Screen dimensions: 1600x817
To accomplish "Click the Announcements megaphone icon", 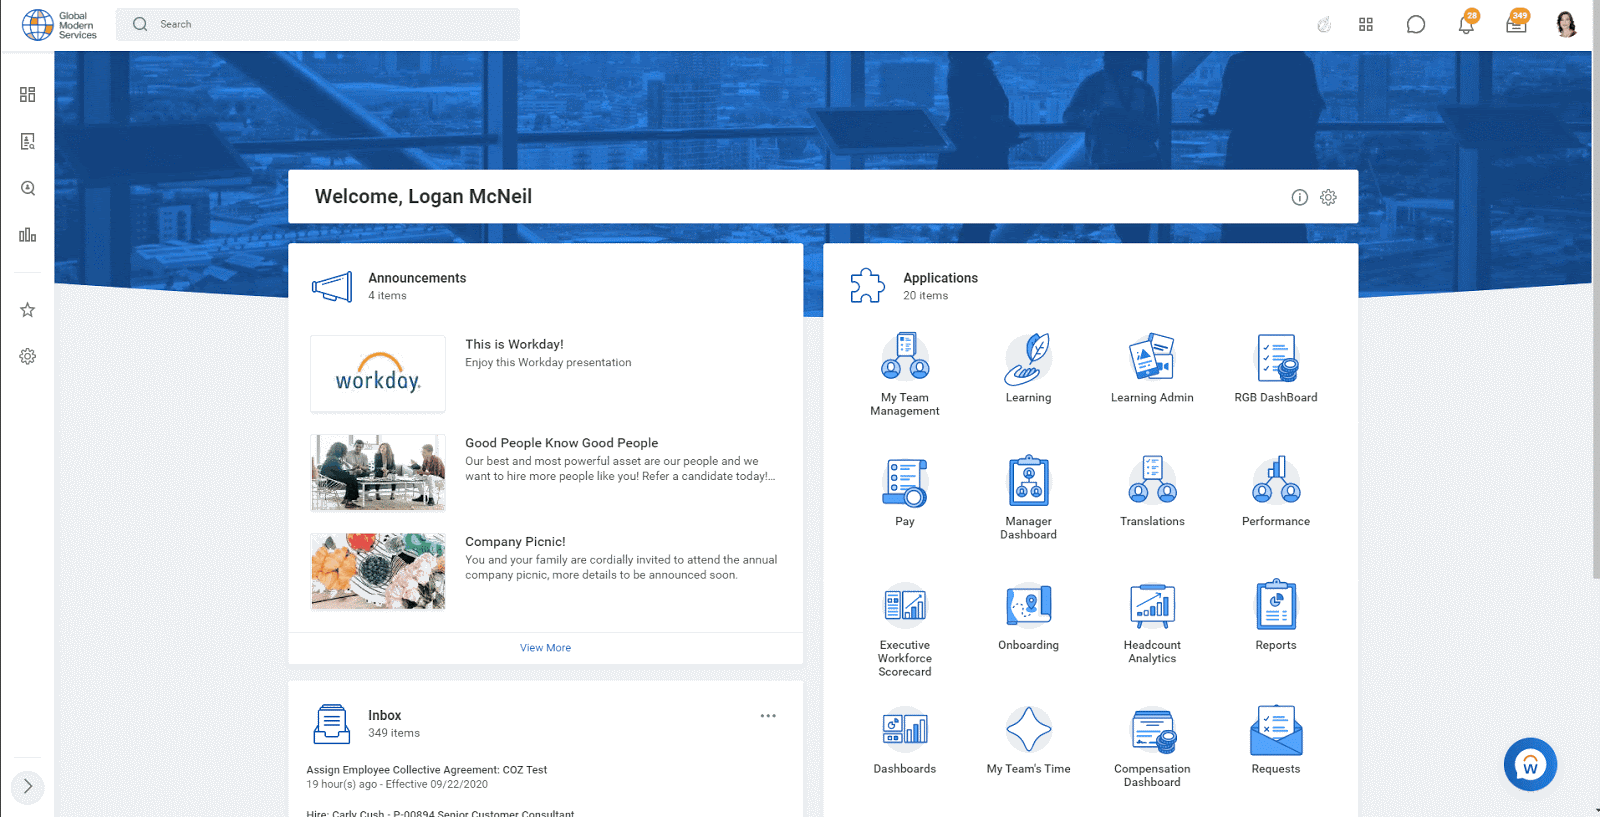I will point(332,287).
